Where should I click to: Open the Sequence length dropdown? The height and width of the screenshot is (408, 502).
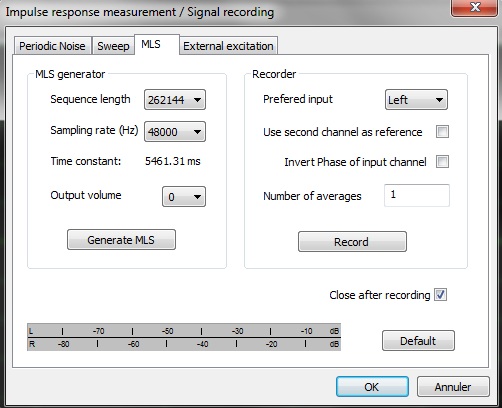pyautogui.click(x=175, y=100)
